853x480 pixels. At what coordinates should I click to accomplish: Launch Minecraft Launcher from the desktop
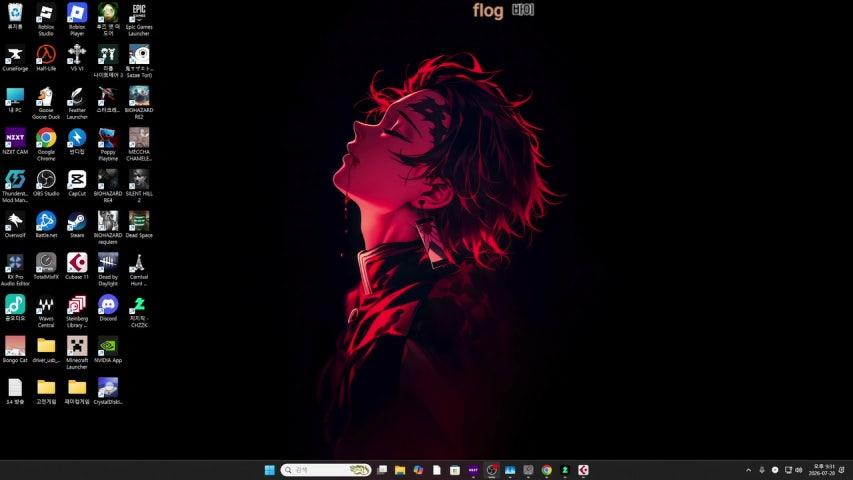click(x=77, y=353)
